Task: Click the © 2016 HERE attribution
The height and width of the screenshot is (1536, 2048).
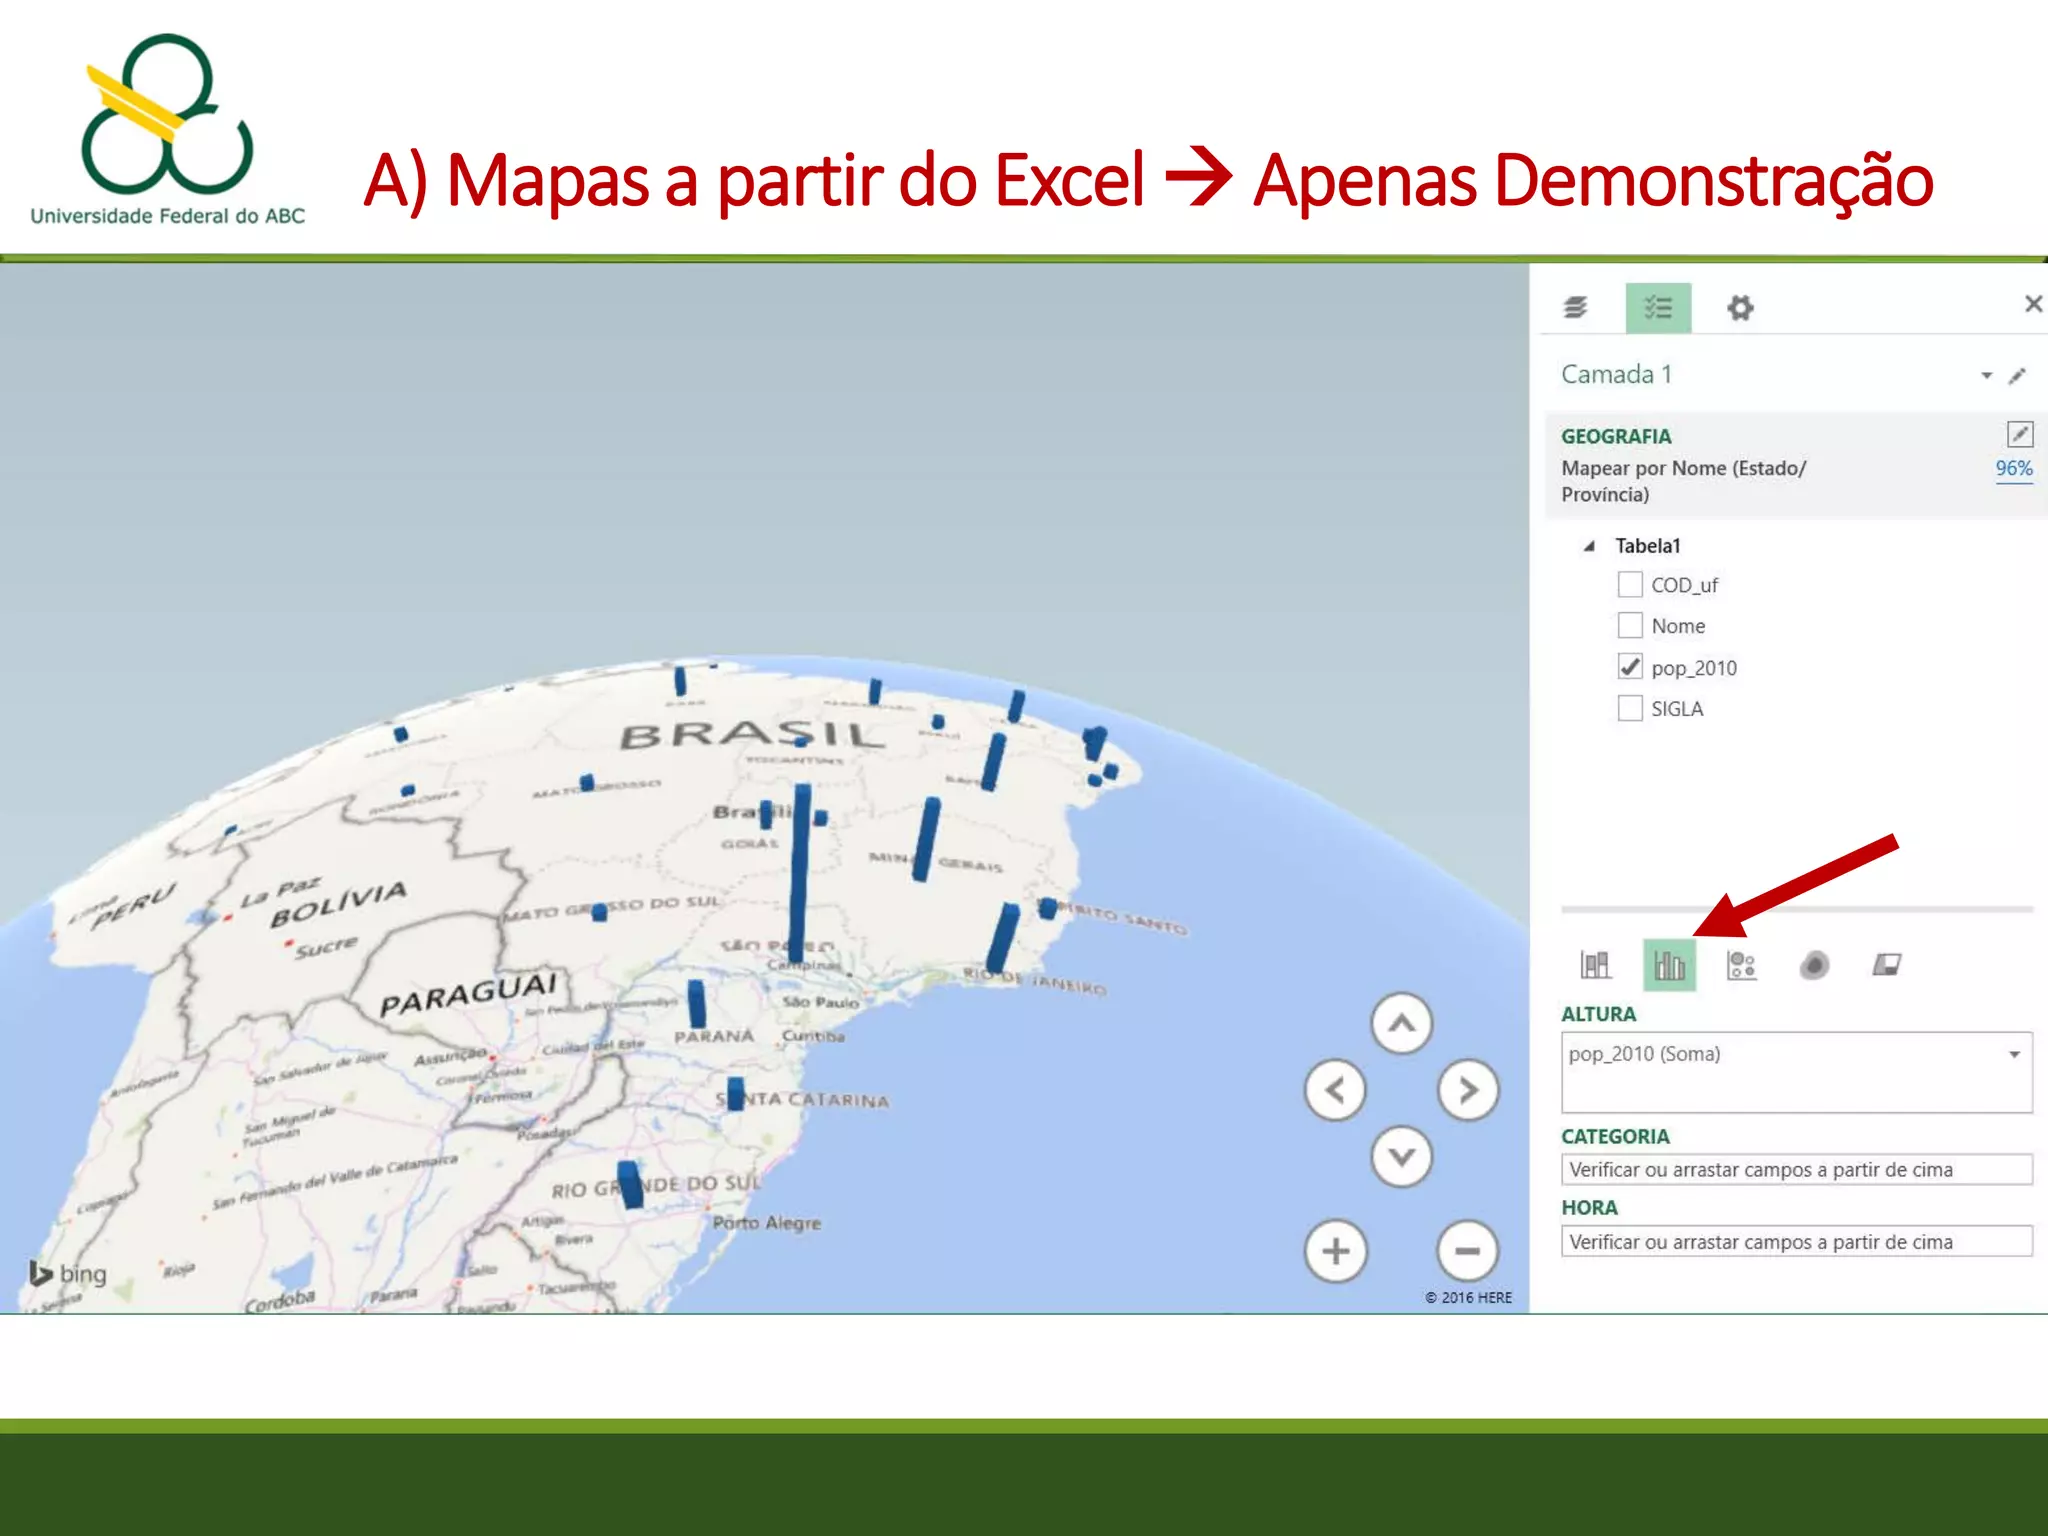Action: [1468, 1297]
